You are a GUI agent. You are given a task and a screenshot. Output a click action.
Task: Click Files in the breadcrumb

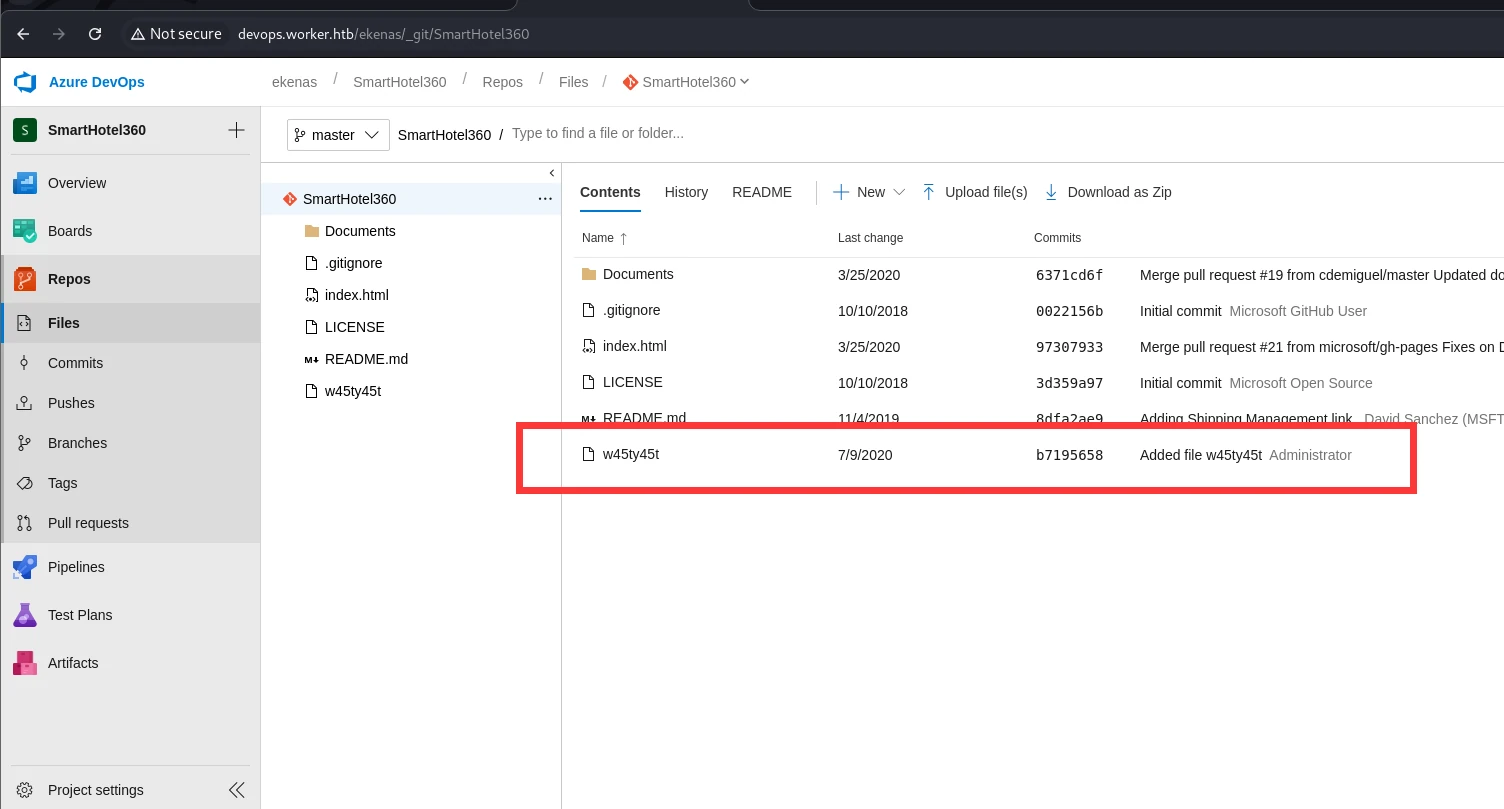pos(573,82)
